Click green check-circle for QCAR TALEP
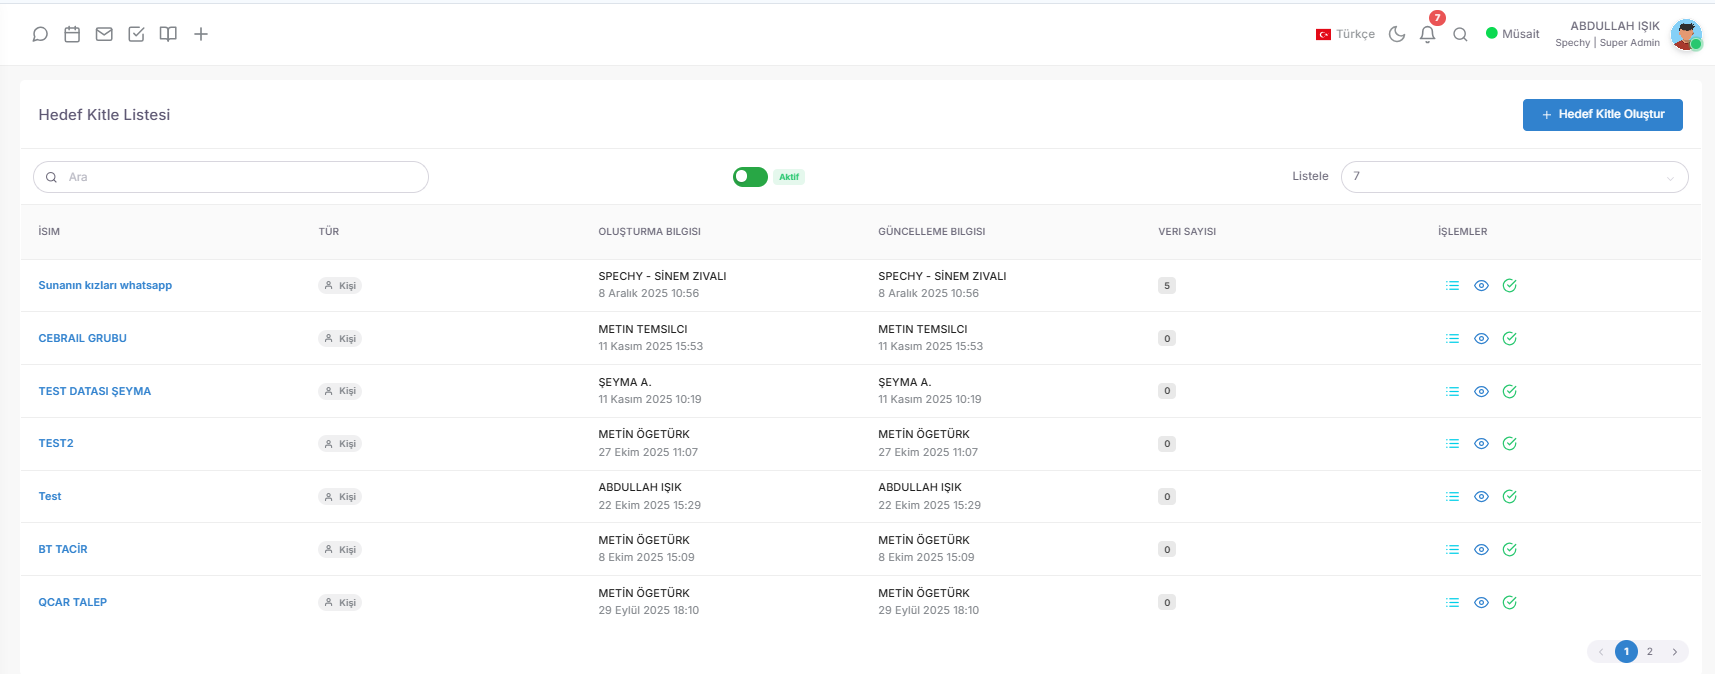This screenshot has width=1715, height=674. coord(1510,603)
